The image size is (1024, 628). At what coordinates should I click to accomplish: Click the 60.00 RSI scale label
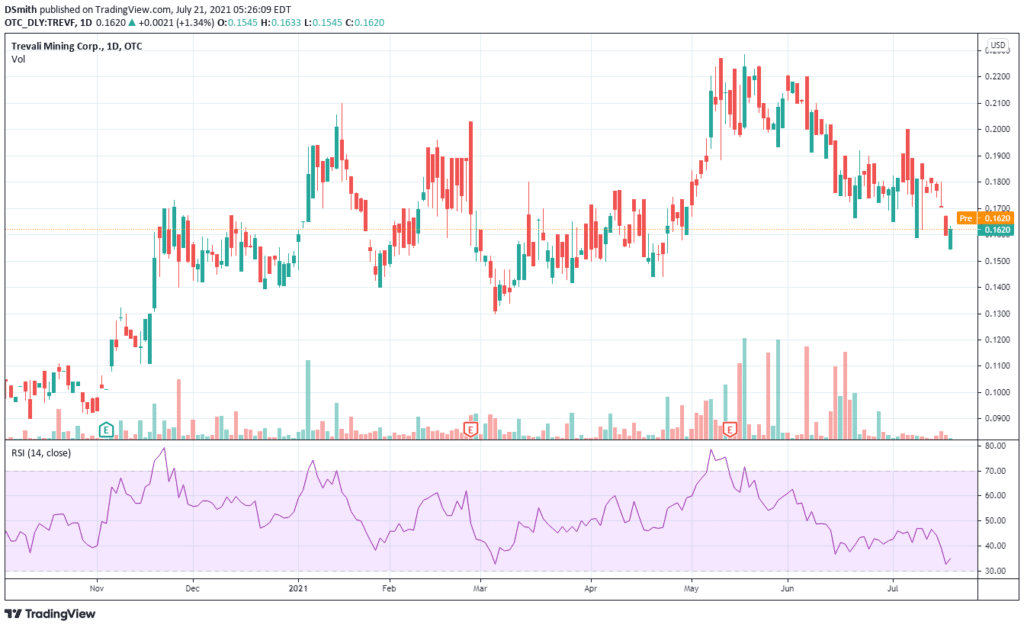click(x=995, y=496)
